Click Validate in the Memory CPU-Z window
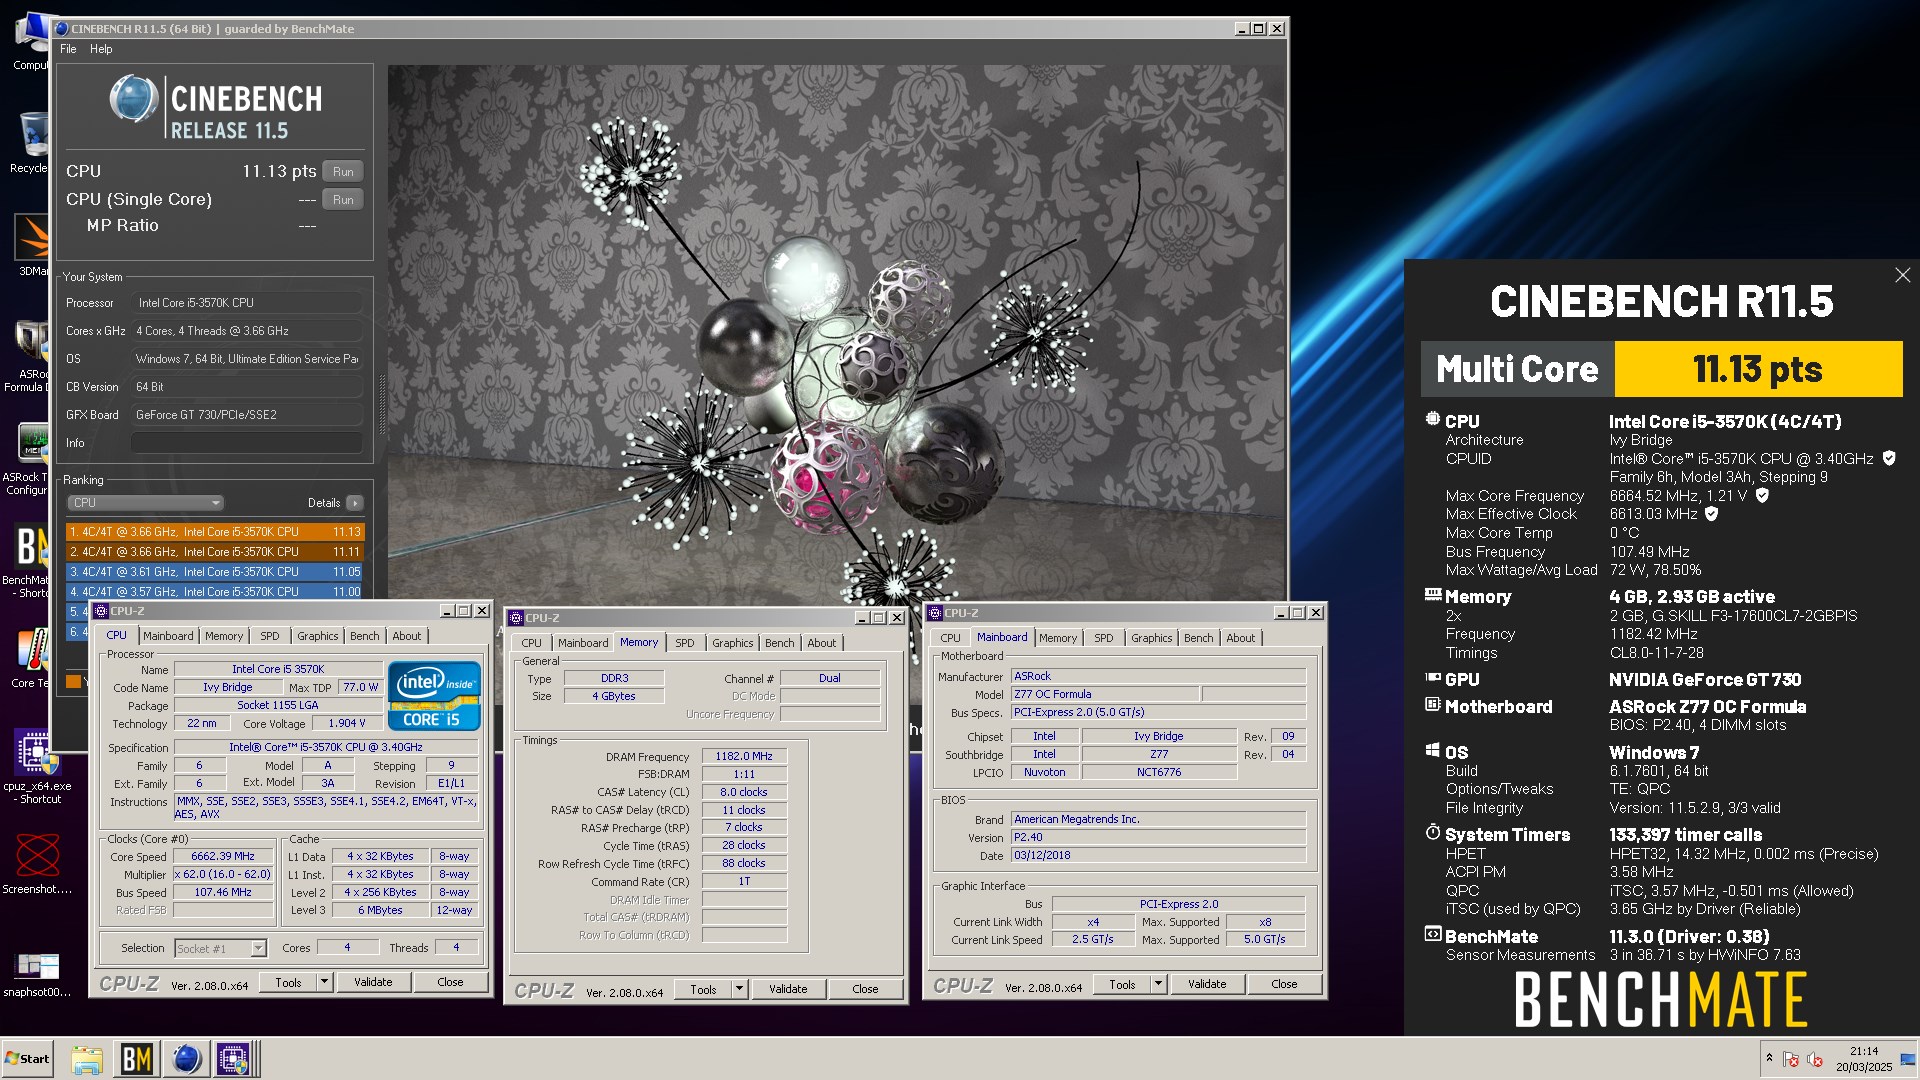The image size is (1920, 1080). point(788,990)
